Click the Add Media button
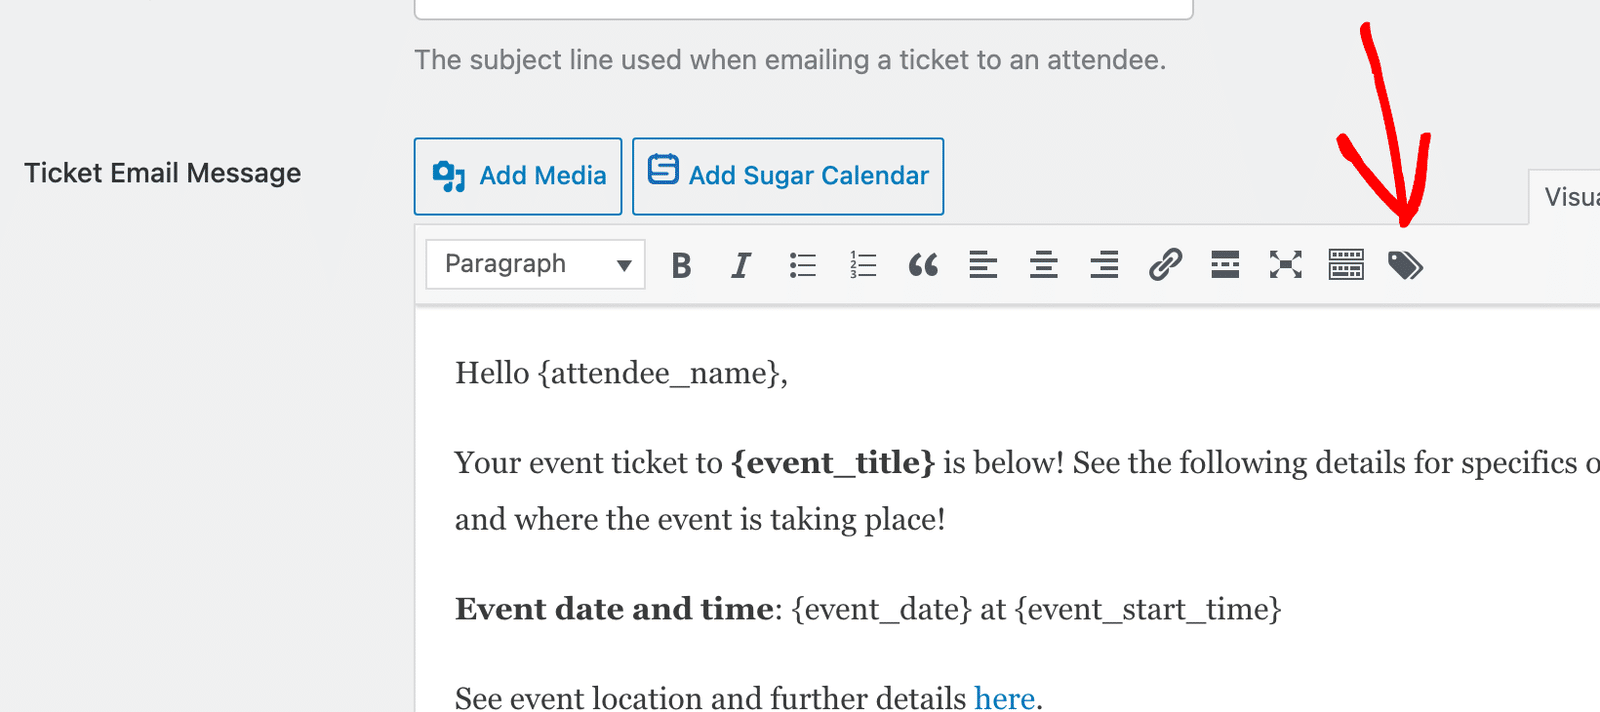The height and width of the screenshot is (712, 1600). (518, 176)
